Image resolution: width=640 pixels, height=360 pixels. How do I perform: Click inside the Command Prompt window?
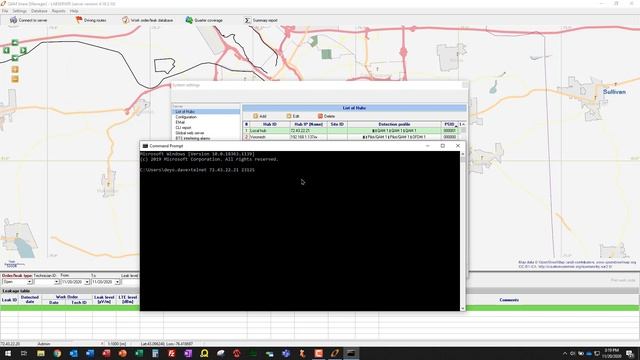coord(300,231)
